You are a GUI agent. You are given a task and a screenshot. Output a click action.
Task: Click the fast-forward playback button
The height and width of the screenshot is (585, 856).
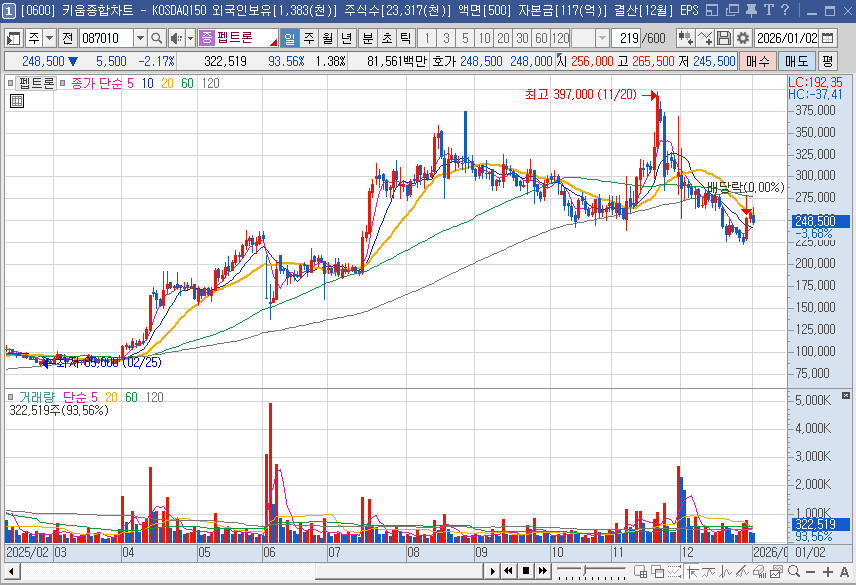[543, 571]
